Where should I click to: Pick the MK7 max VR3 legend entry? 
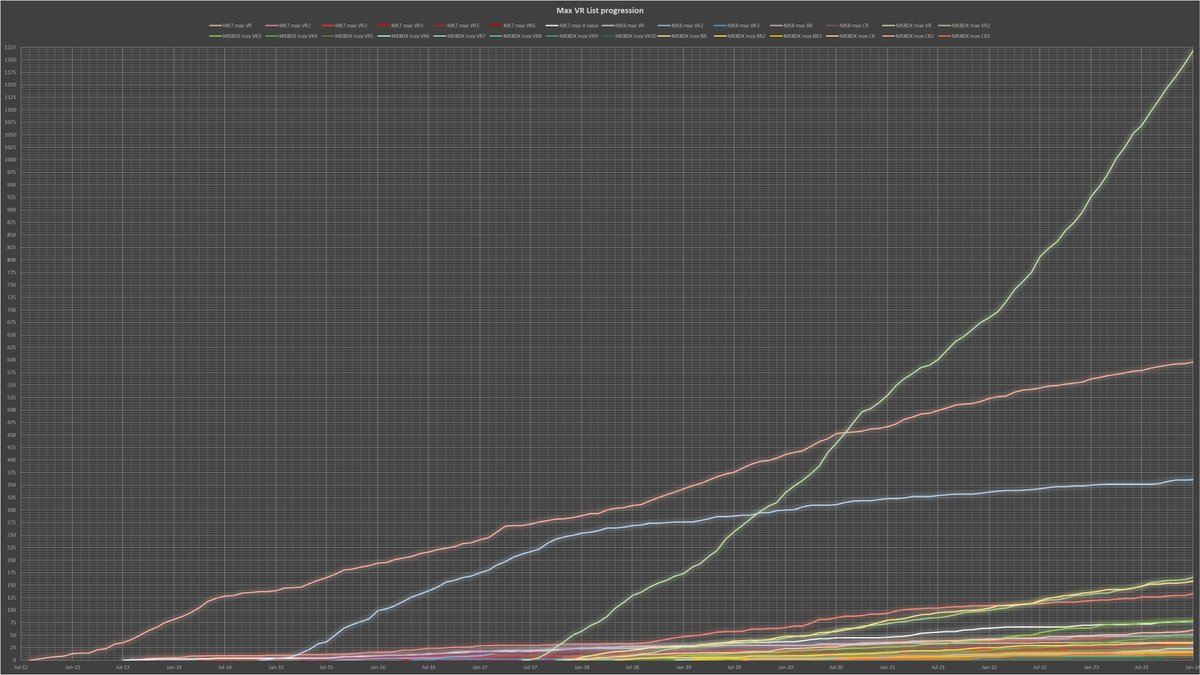point(344,25)
